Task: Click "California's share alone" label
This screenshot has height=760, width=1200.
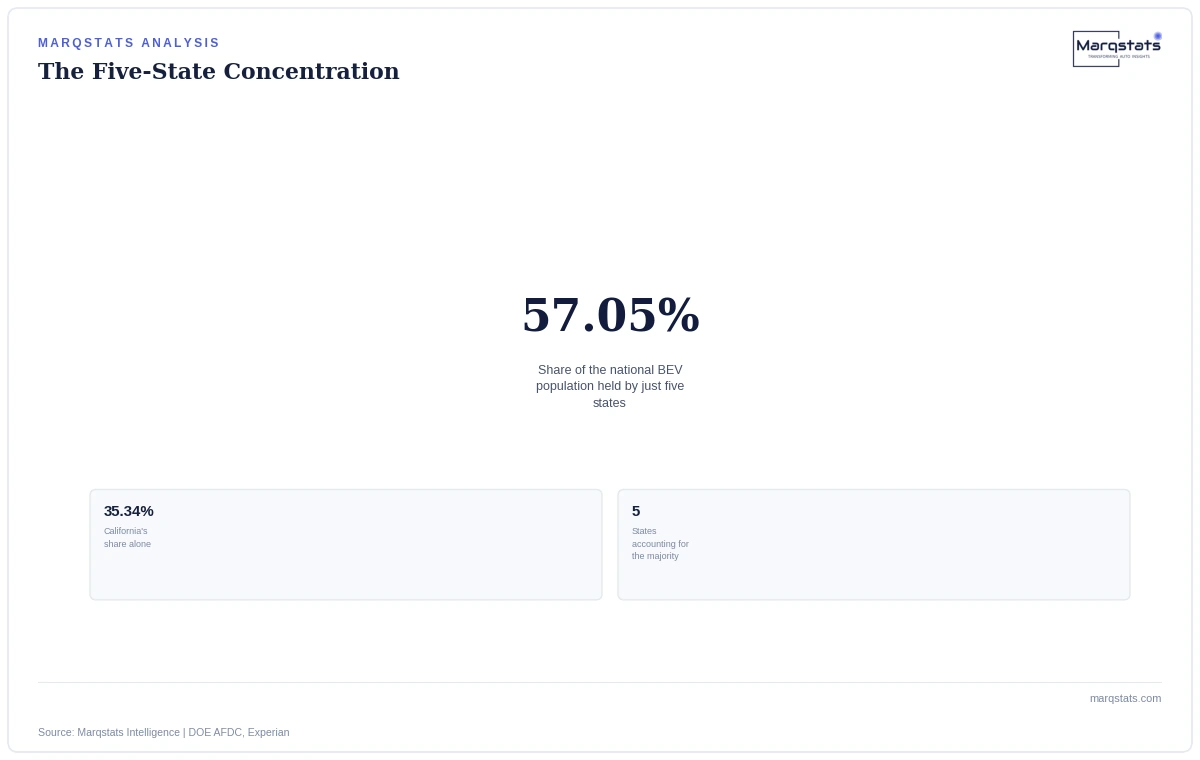Action: coord(127,538)
